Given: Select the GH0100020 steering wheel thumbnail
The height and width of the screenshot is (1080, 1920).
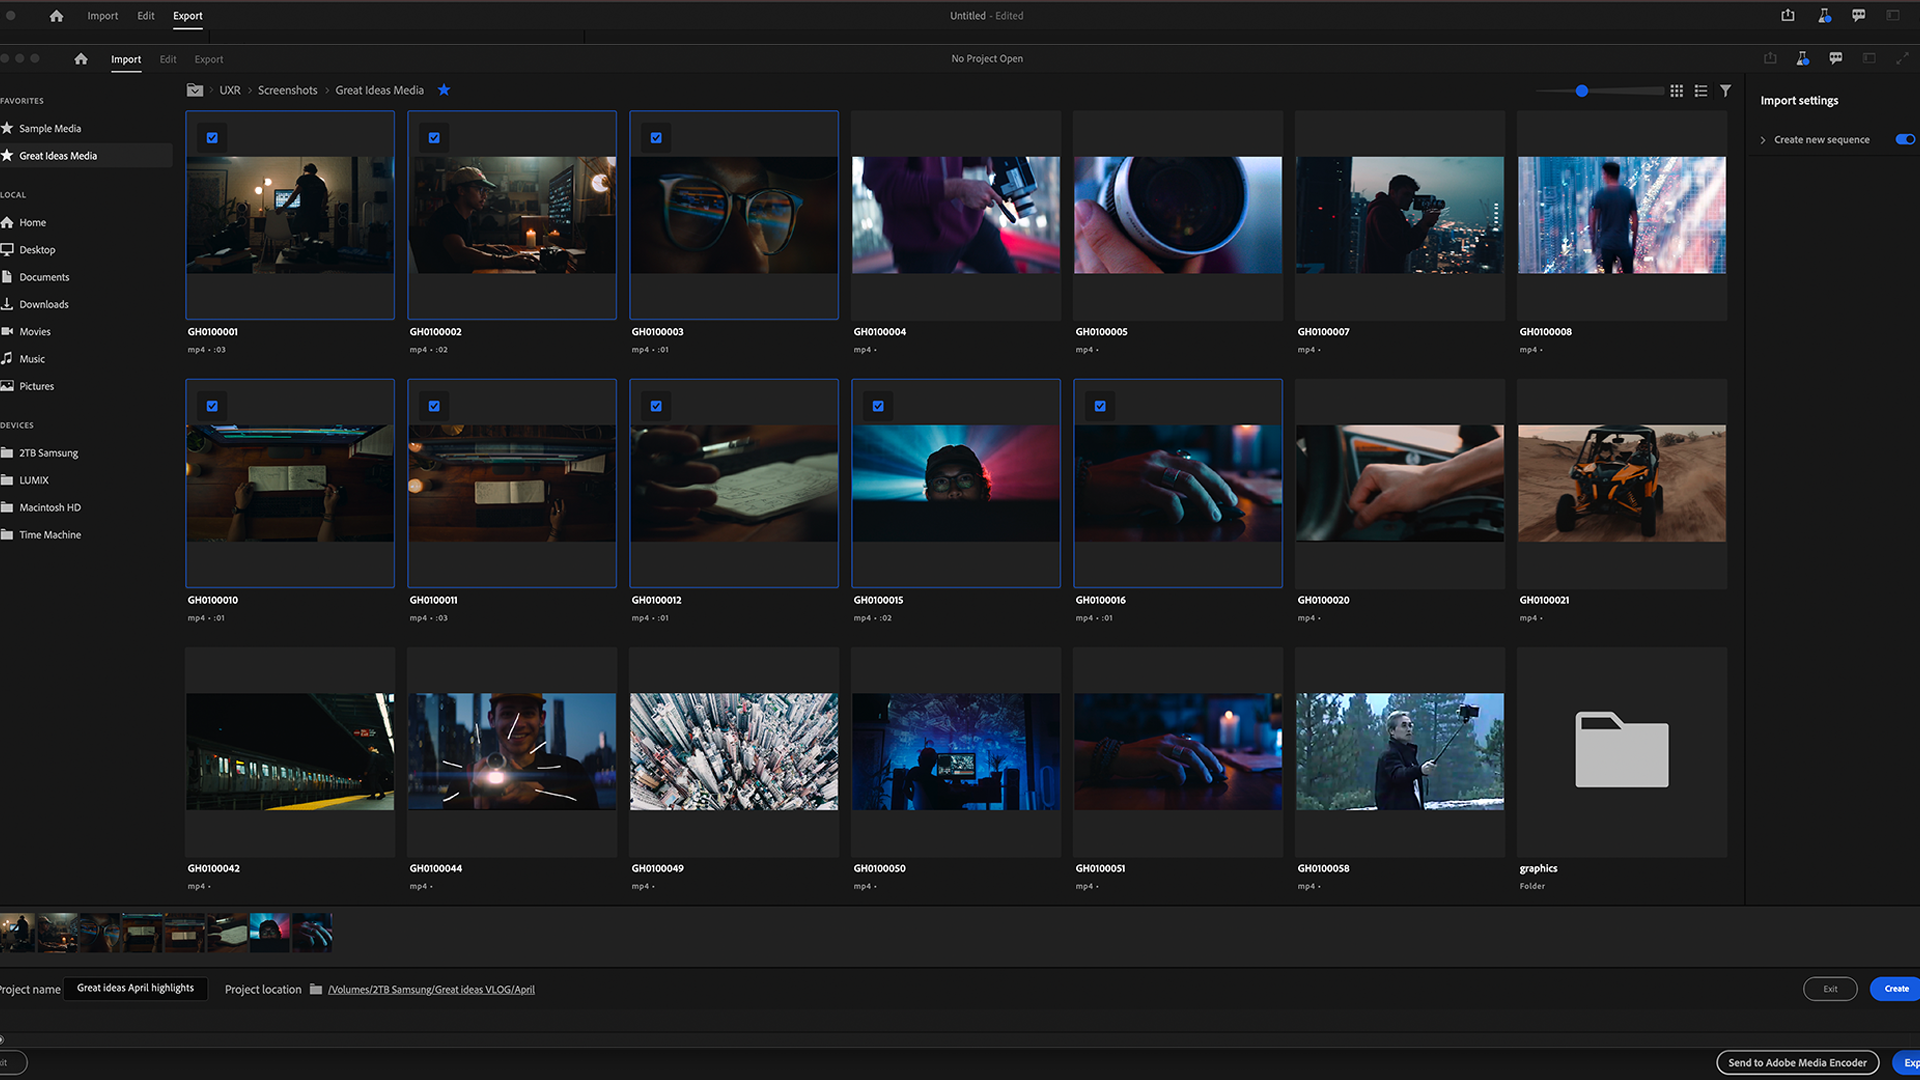Looking at the screenshot, I should [1400, 483].
